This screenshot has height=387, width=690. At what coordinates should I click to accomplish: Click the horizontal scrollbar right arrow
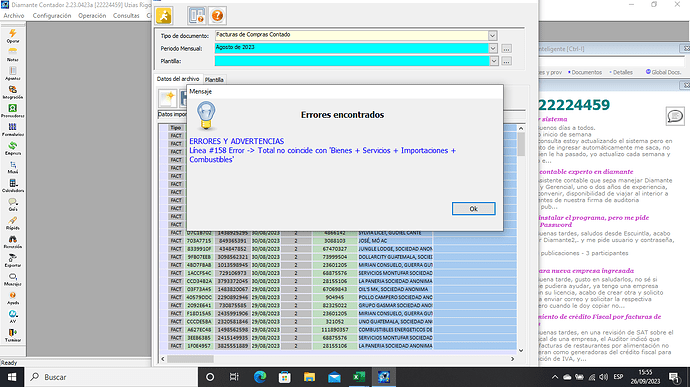pyautogui.click(x=512, y=359)
